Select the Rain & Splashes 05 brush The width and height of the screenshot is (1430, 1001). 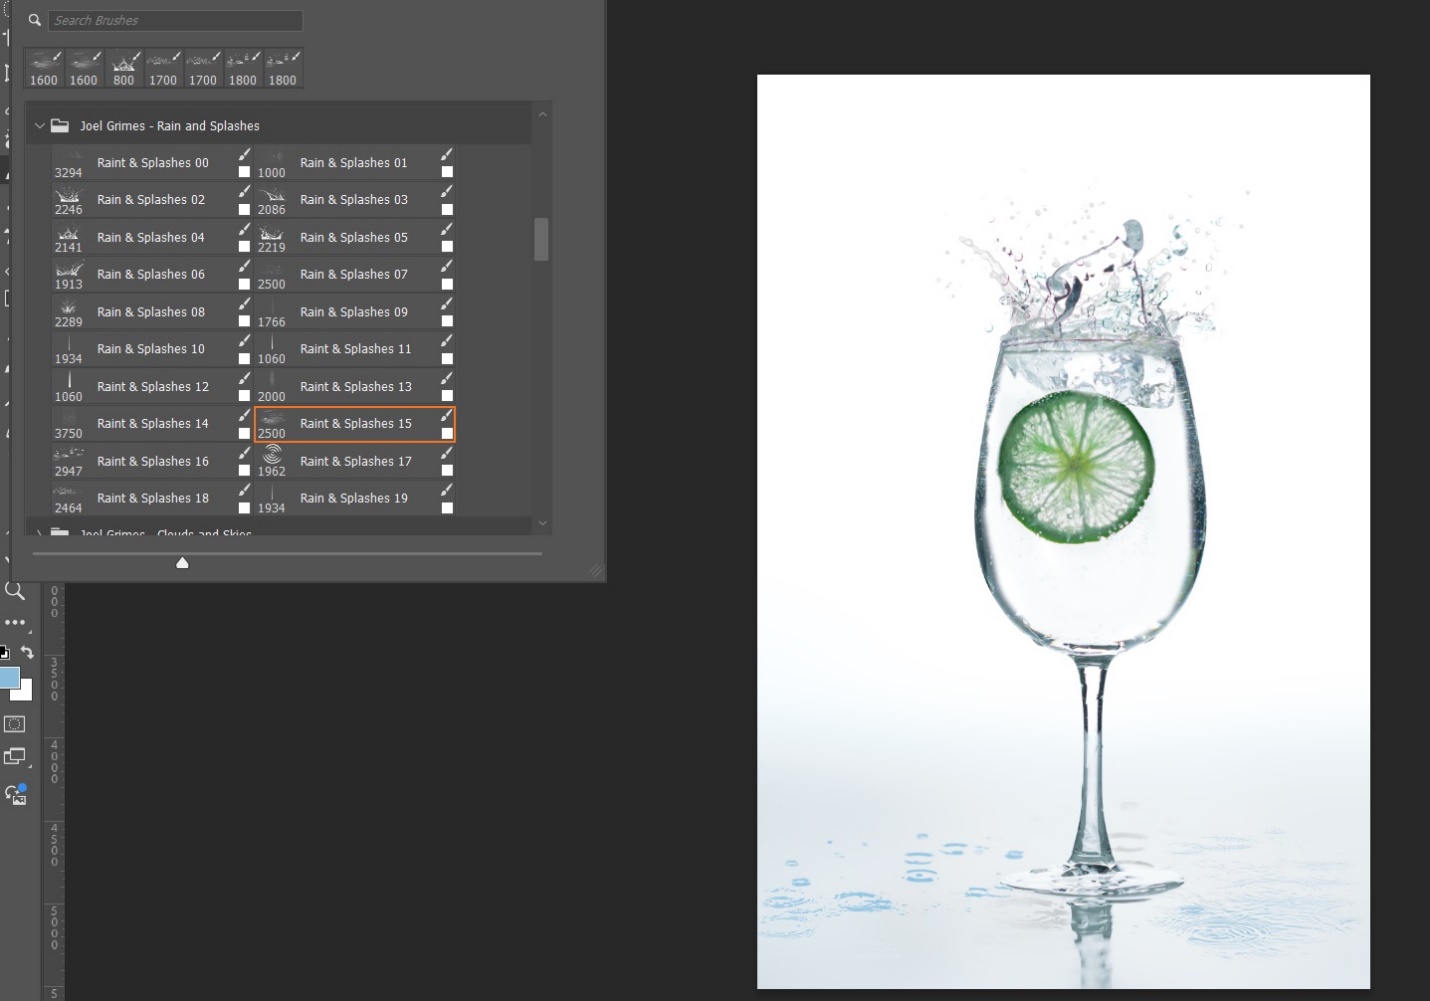(x=353, y=238)
